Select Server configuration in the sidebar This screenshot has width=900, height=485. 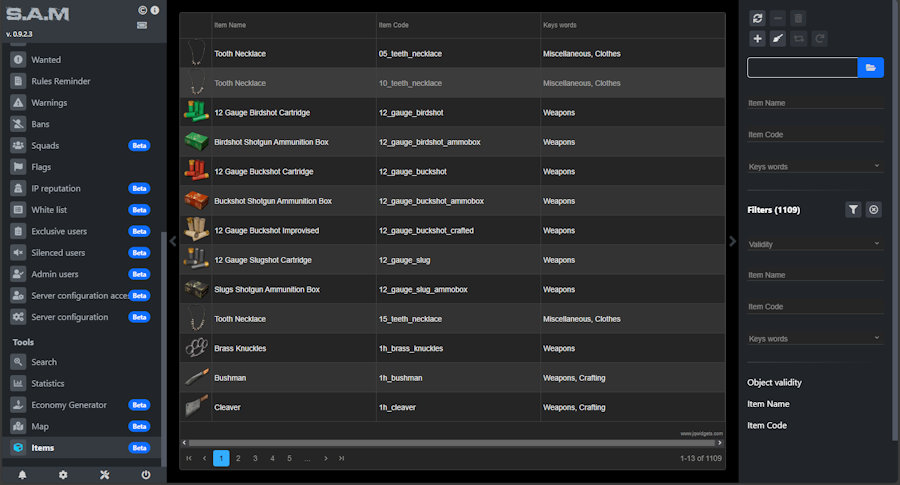[70, 317]
